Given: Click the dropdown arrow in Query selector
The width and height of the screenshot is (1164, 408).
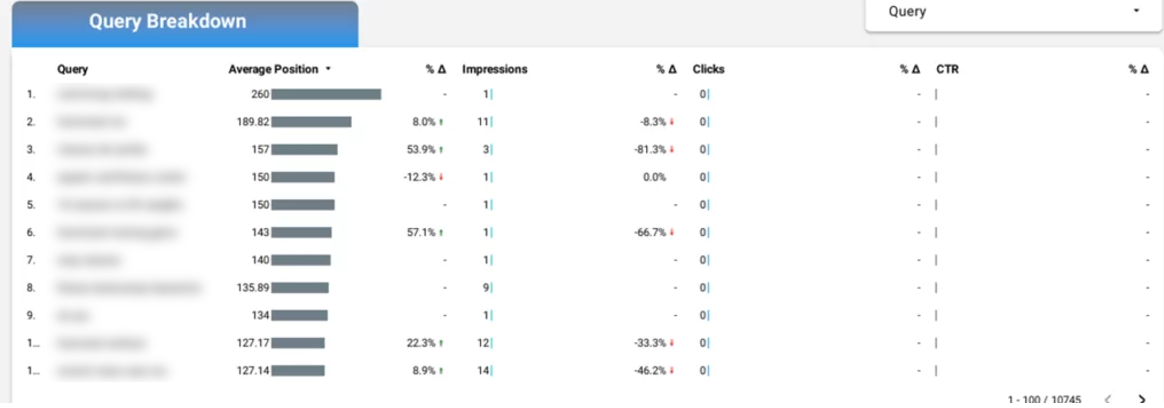Looking at the screenshot, I should click(1136, 12).
